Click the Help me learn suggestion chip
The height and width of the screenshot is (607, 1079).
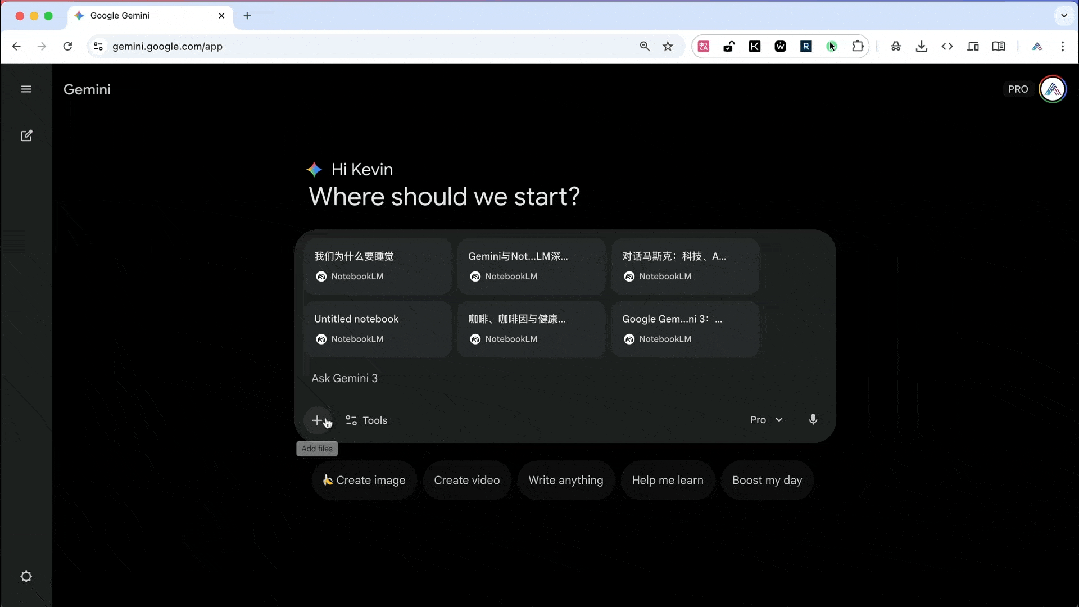pos(667,480)
